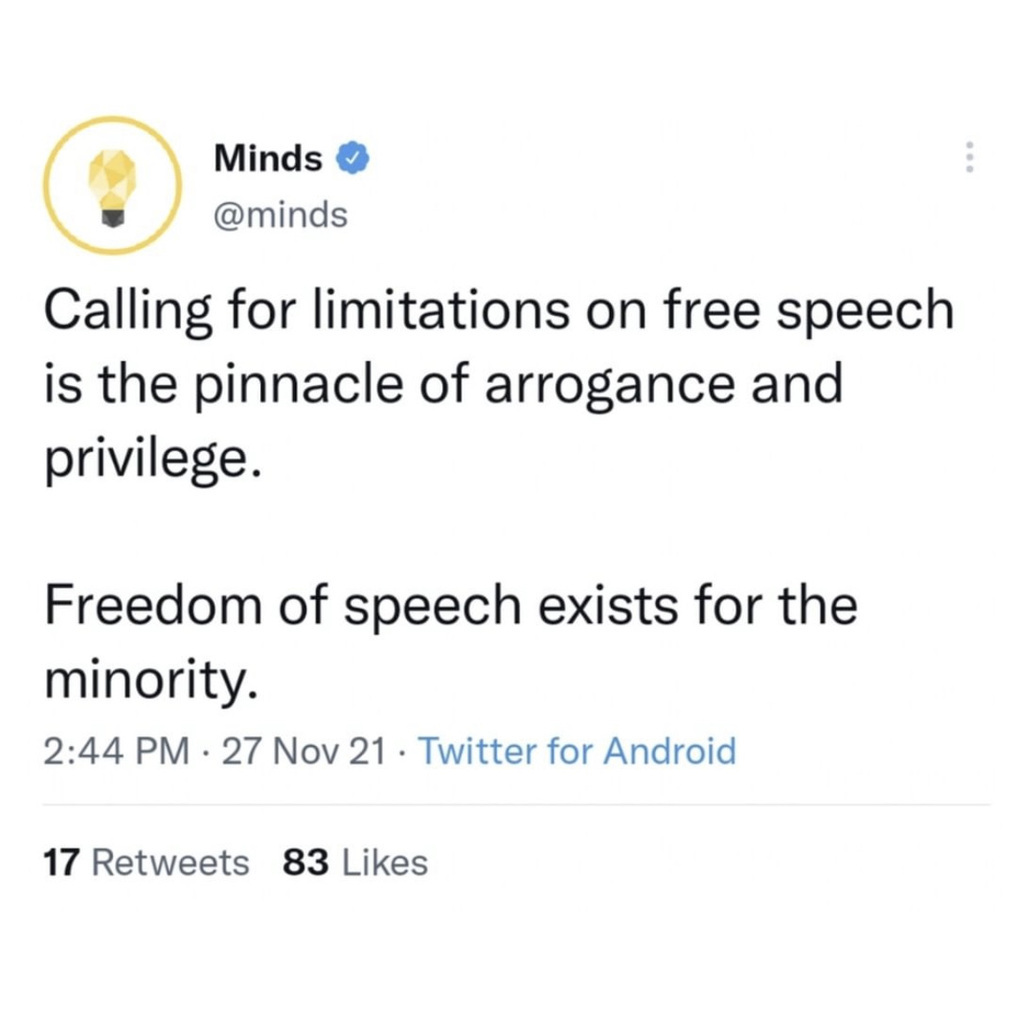Click the "Likes" label text

point(384,862)
